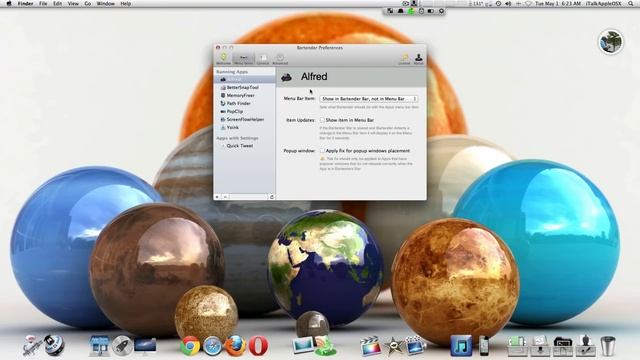Open the Finder menu in the menu bar
This screenshot has height=360, width=640.
25,3
